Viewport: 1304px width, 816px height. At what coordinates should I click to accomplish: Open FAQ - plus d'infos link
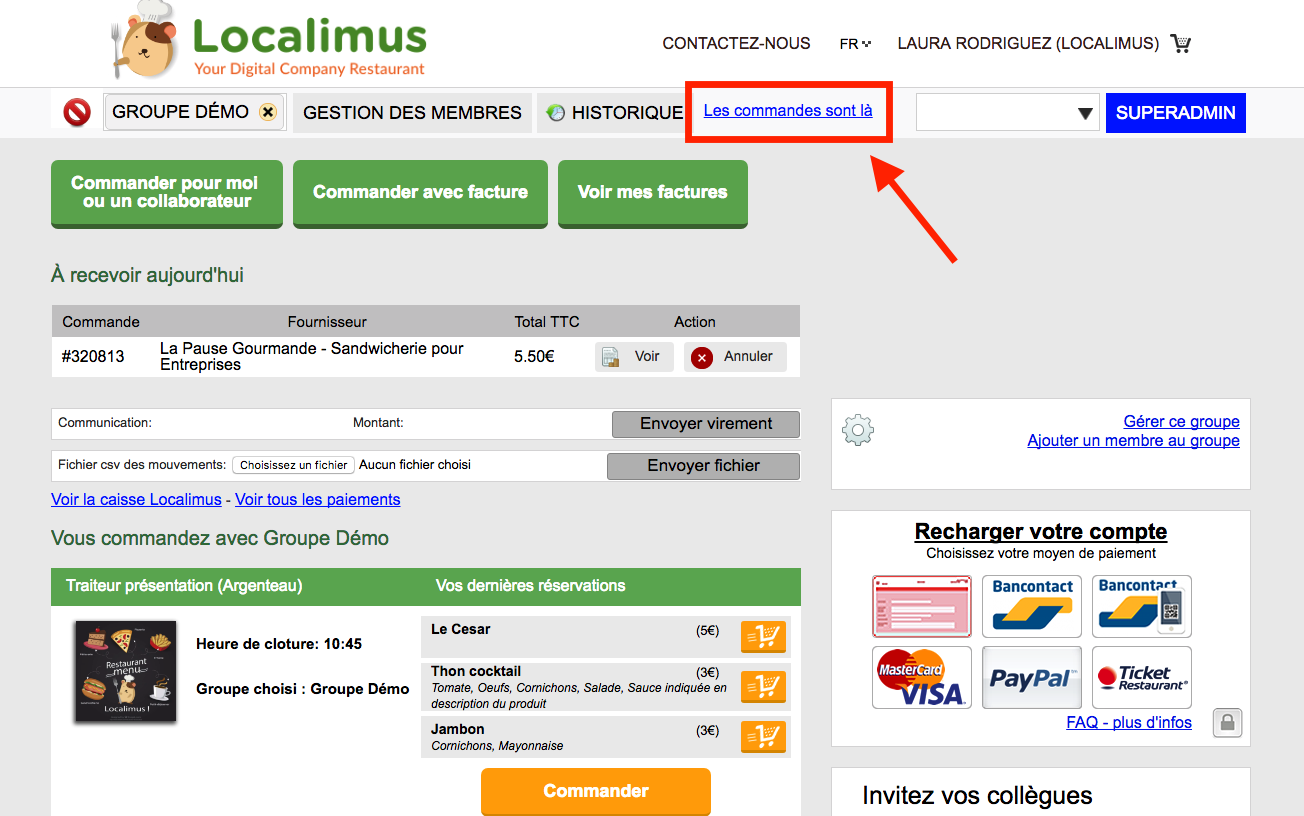coord(1129,723)
